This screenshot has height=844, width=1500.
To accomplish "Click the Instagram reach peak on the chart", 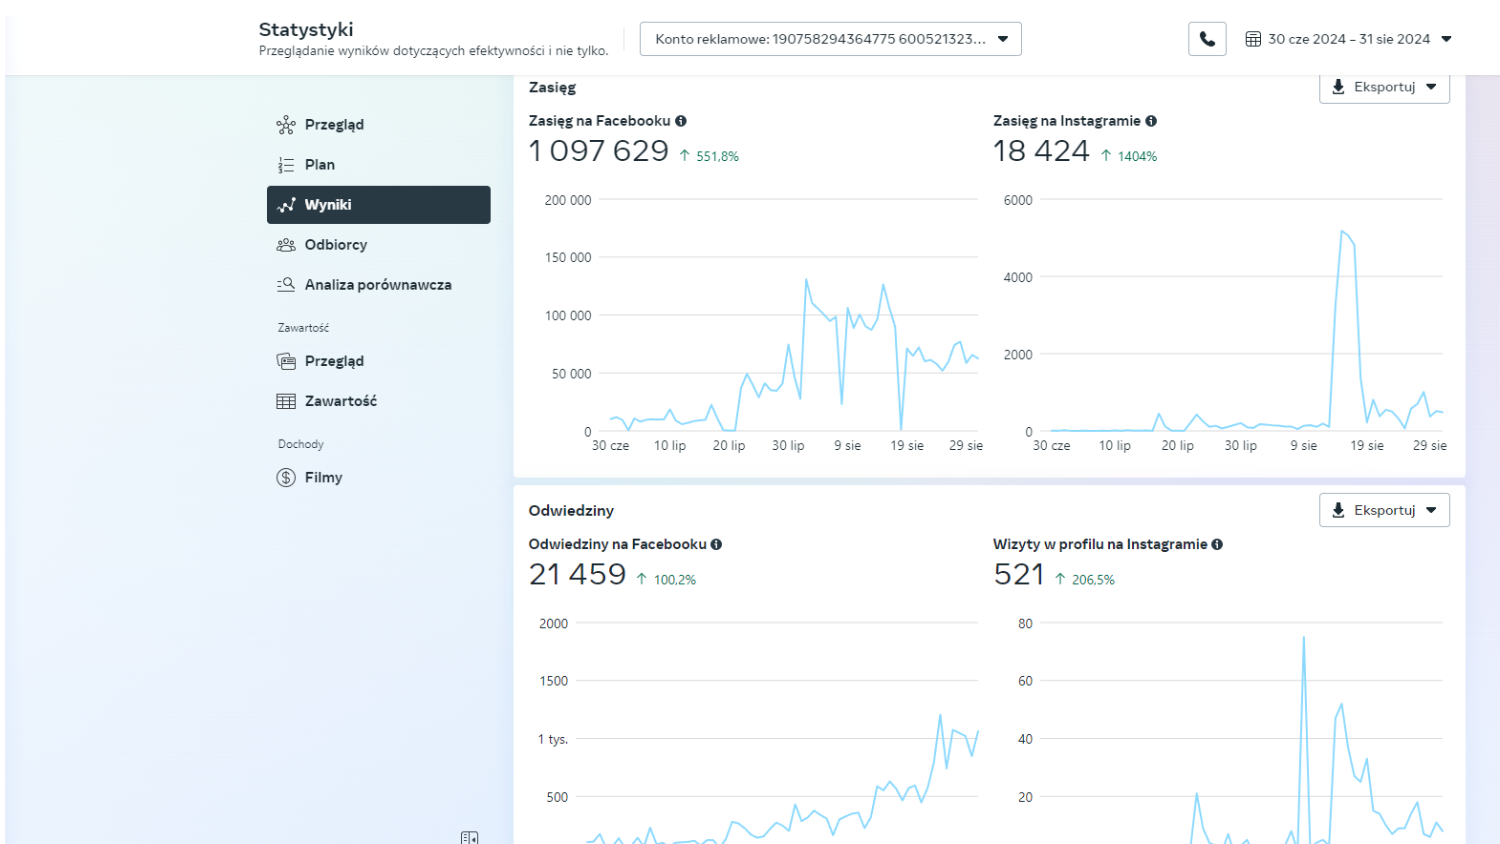I will tap(1342, 232).
